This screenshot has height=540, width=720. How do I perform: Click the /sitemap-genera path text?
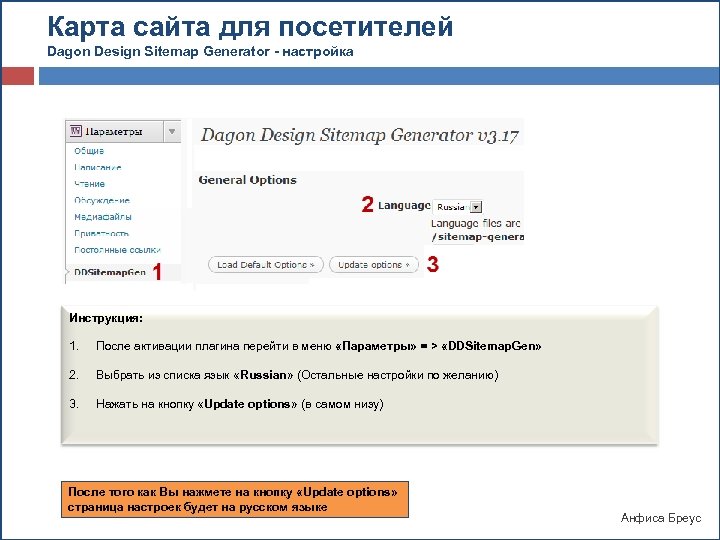point(478,237)
